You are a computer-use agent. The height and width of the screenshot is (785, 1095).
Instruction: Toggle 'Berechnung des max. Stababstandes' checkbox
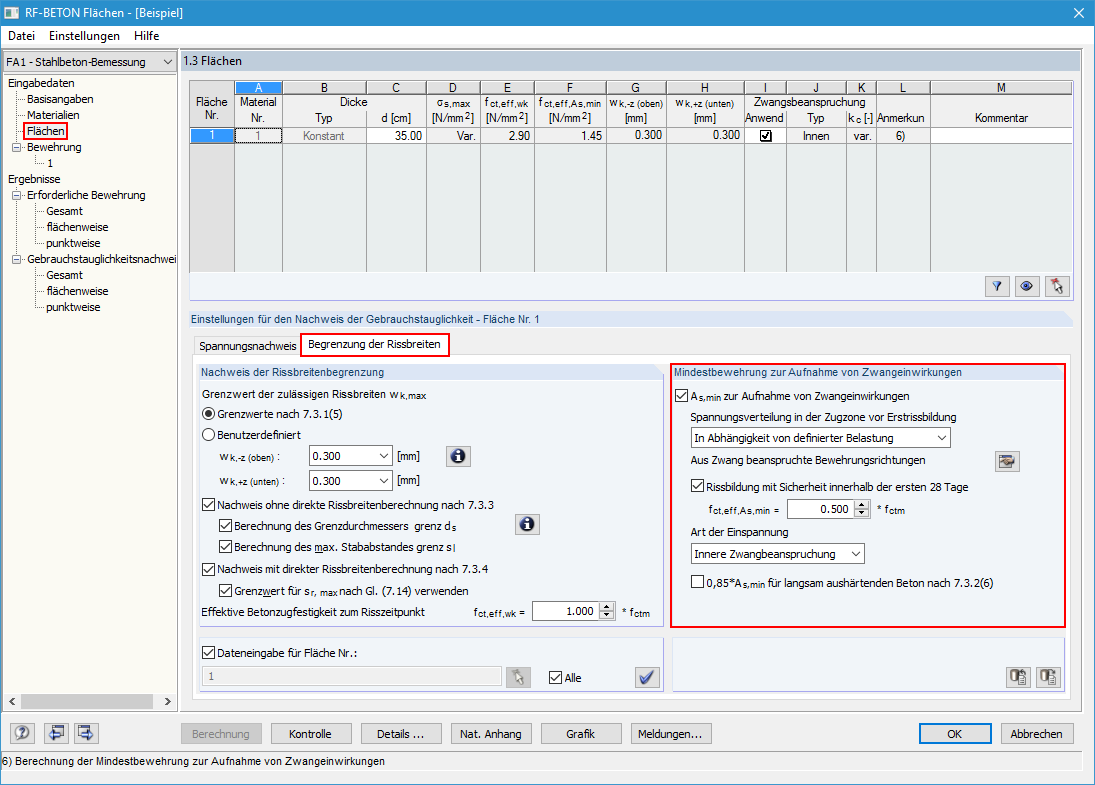[225, 546]
